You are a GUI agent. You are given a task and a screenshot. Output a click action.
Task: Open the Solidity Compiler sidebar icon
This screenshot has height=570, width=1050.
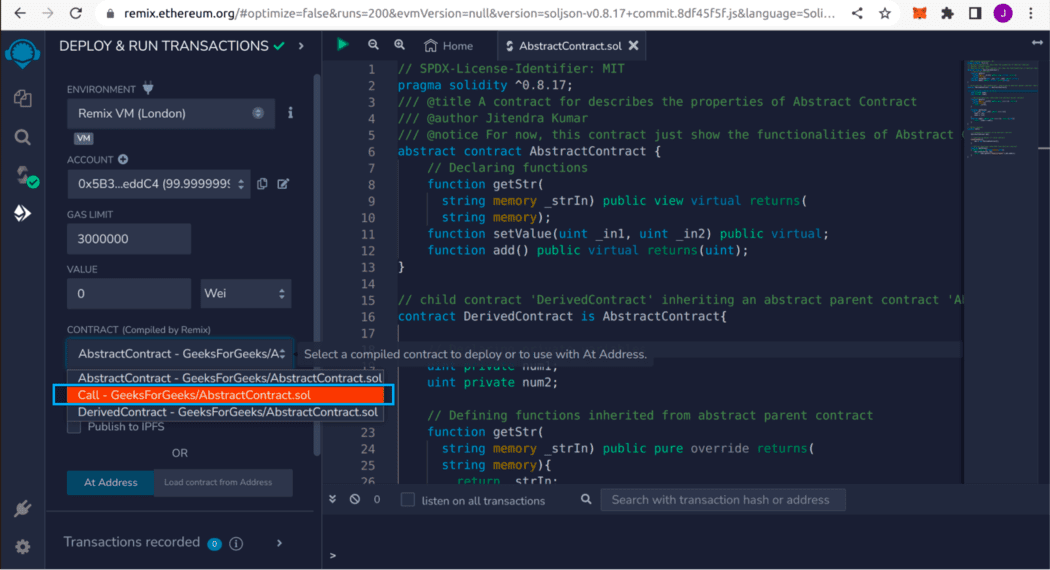[22, 176]
